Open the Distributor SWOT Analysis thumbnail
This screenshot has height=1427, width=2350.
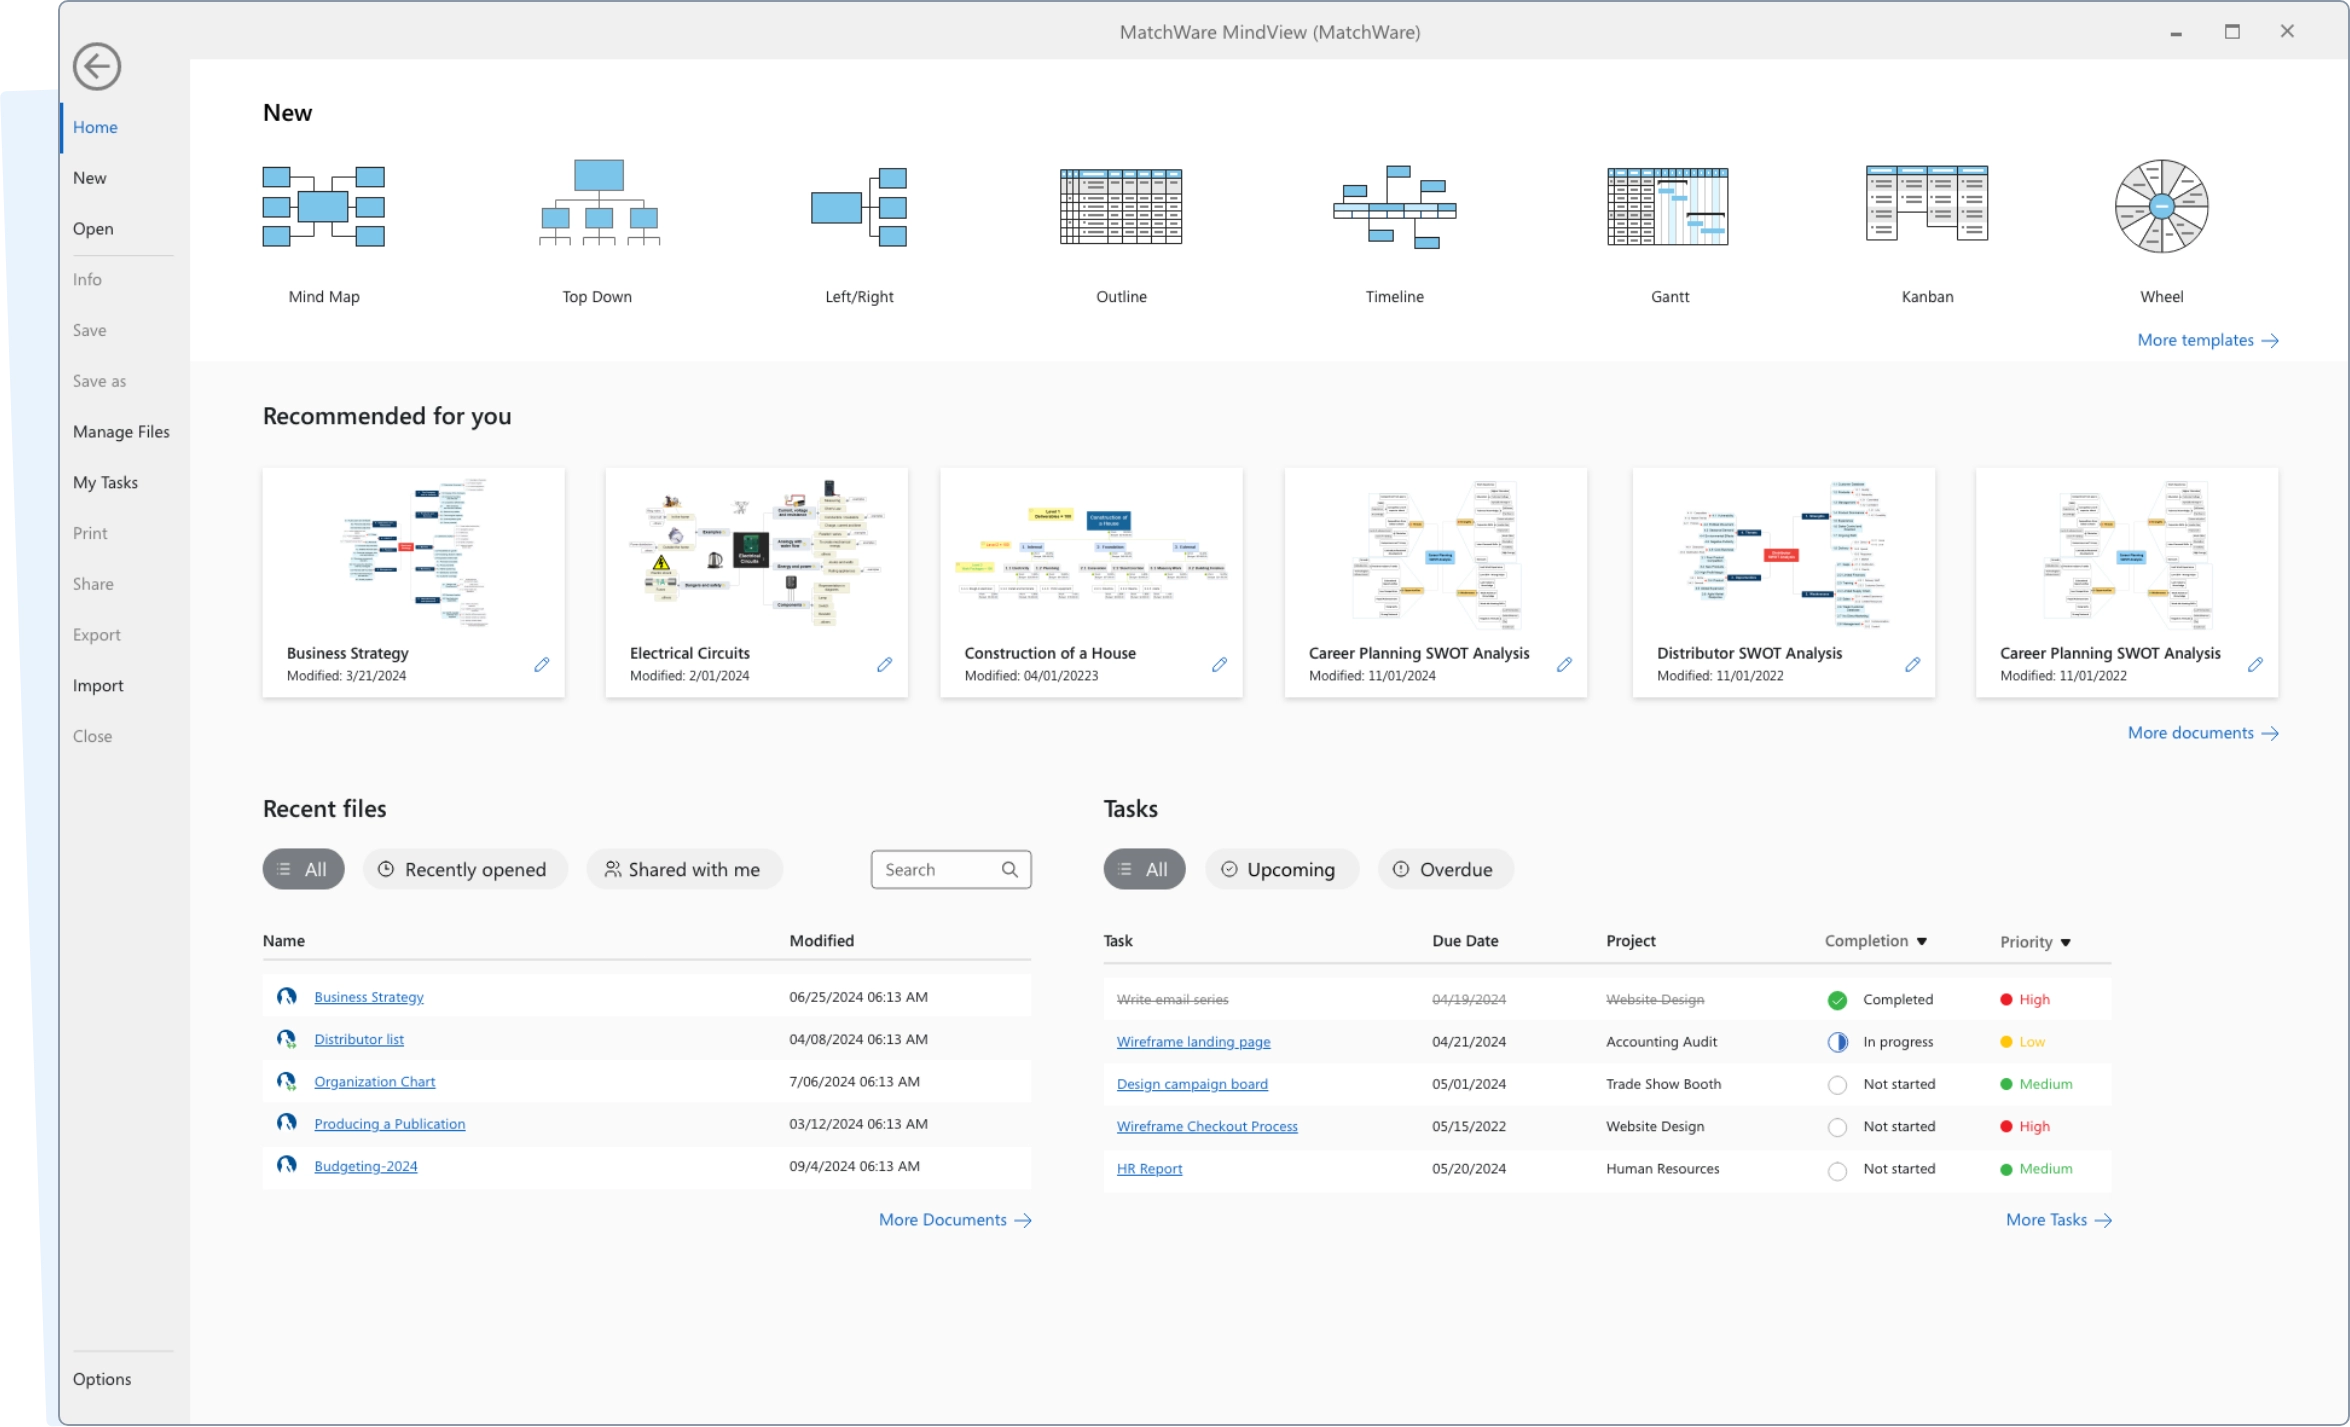[x=1783, y=554]
